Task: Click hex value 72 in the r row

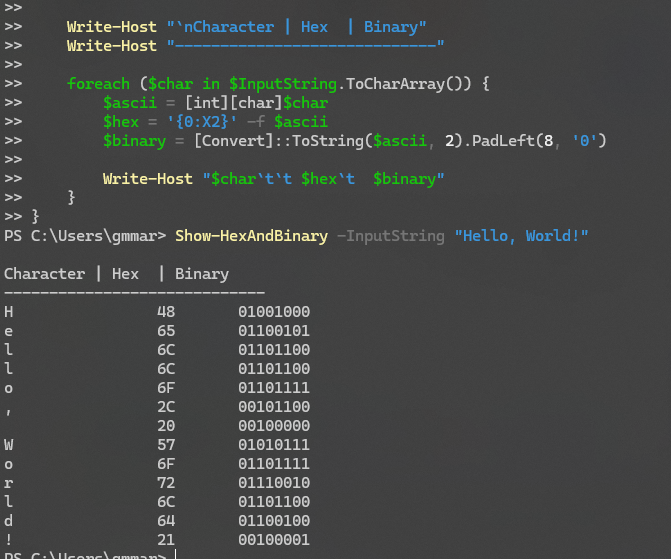Action: point(166,482)
